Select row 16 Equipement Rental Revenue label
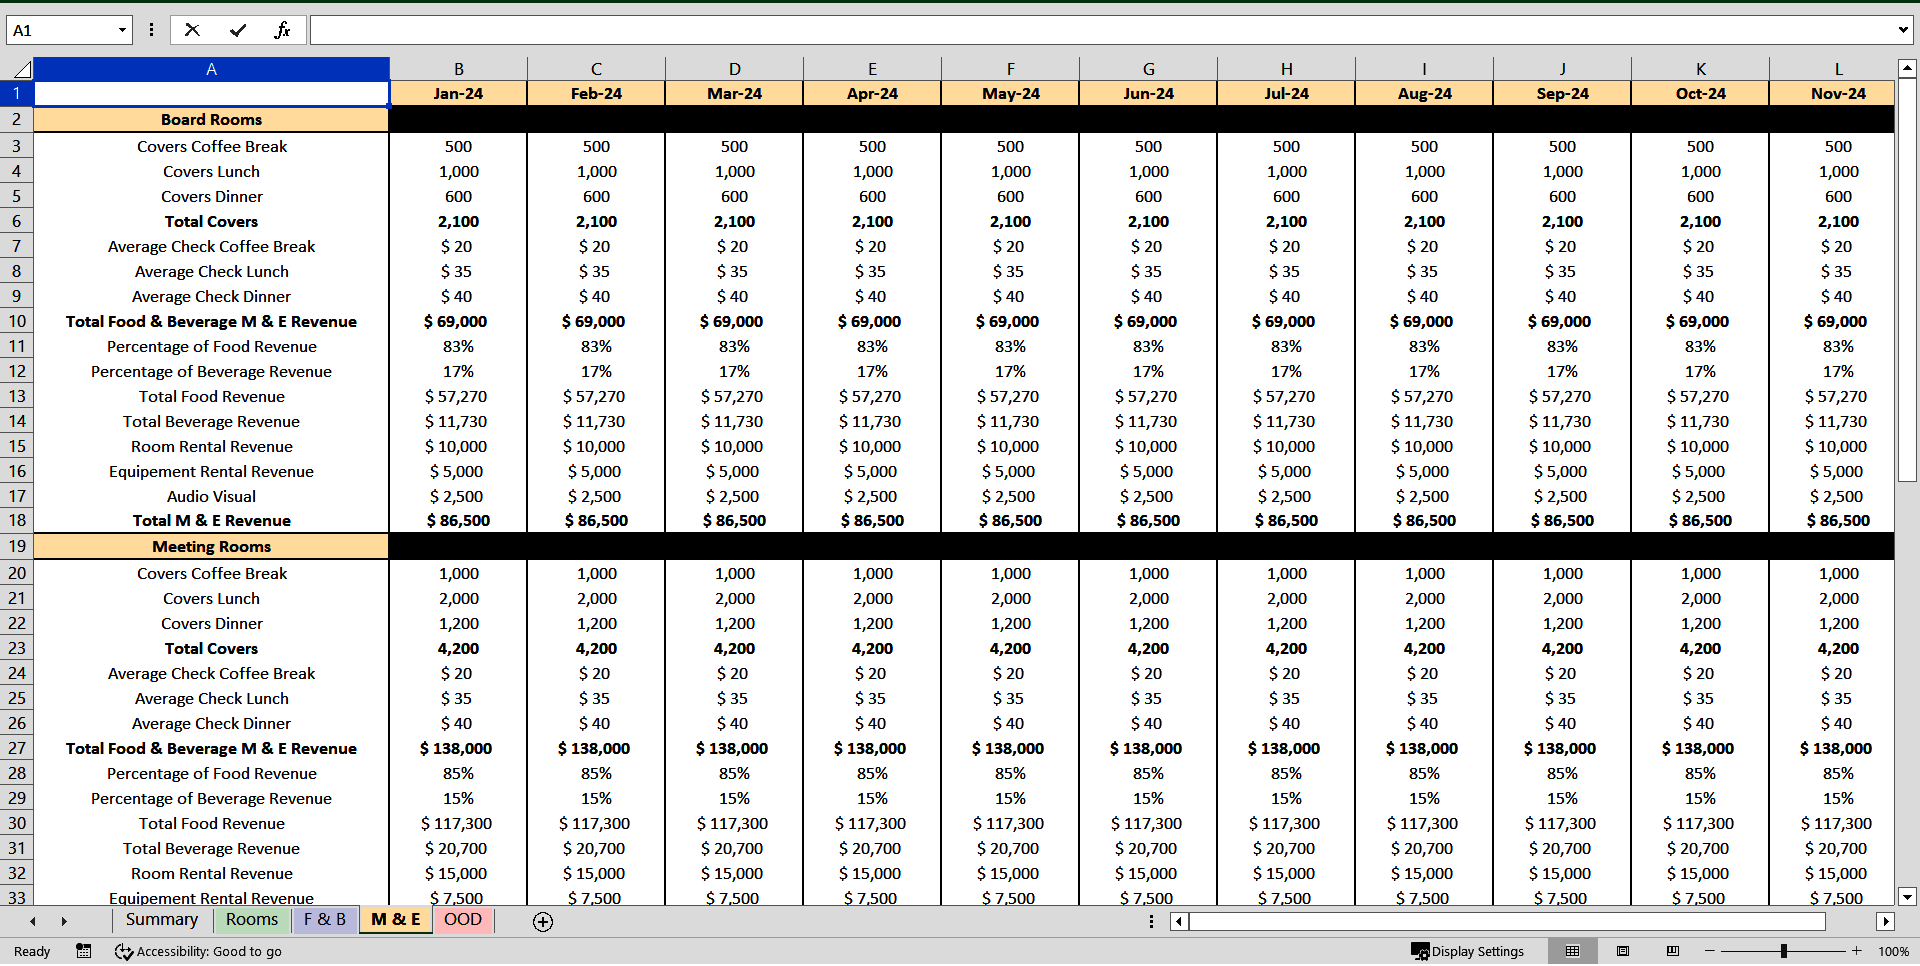1920x966 pixels. coord(211,471)
